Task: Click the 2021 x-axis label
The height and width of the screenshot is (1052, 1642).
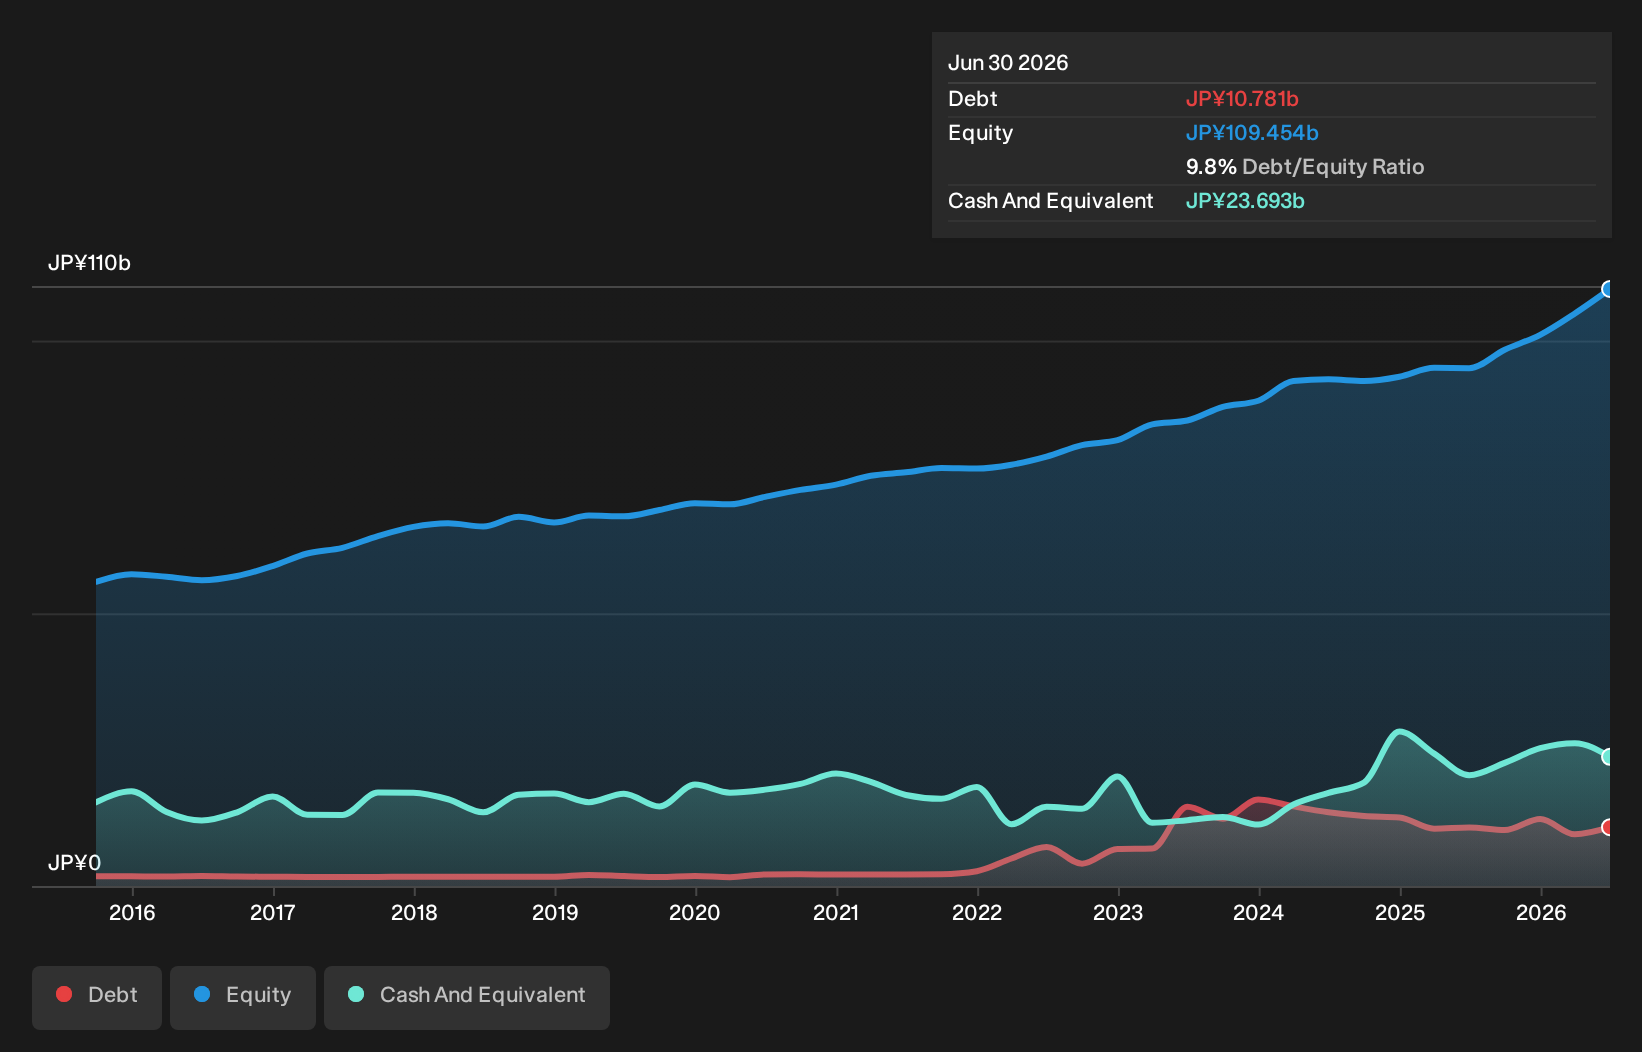Action: point(836,913)
